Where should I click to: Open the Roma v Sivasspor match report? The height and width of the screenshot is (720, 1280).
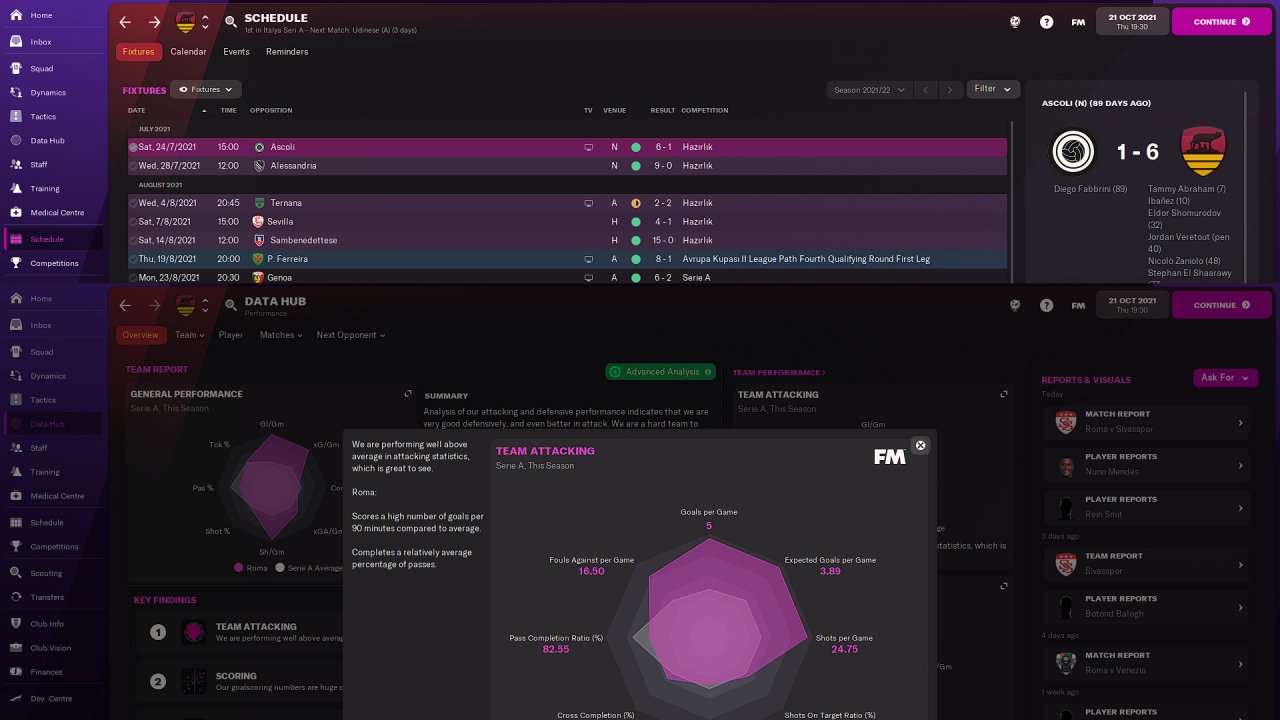click(1149, 421)
